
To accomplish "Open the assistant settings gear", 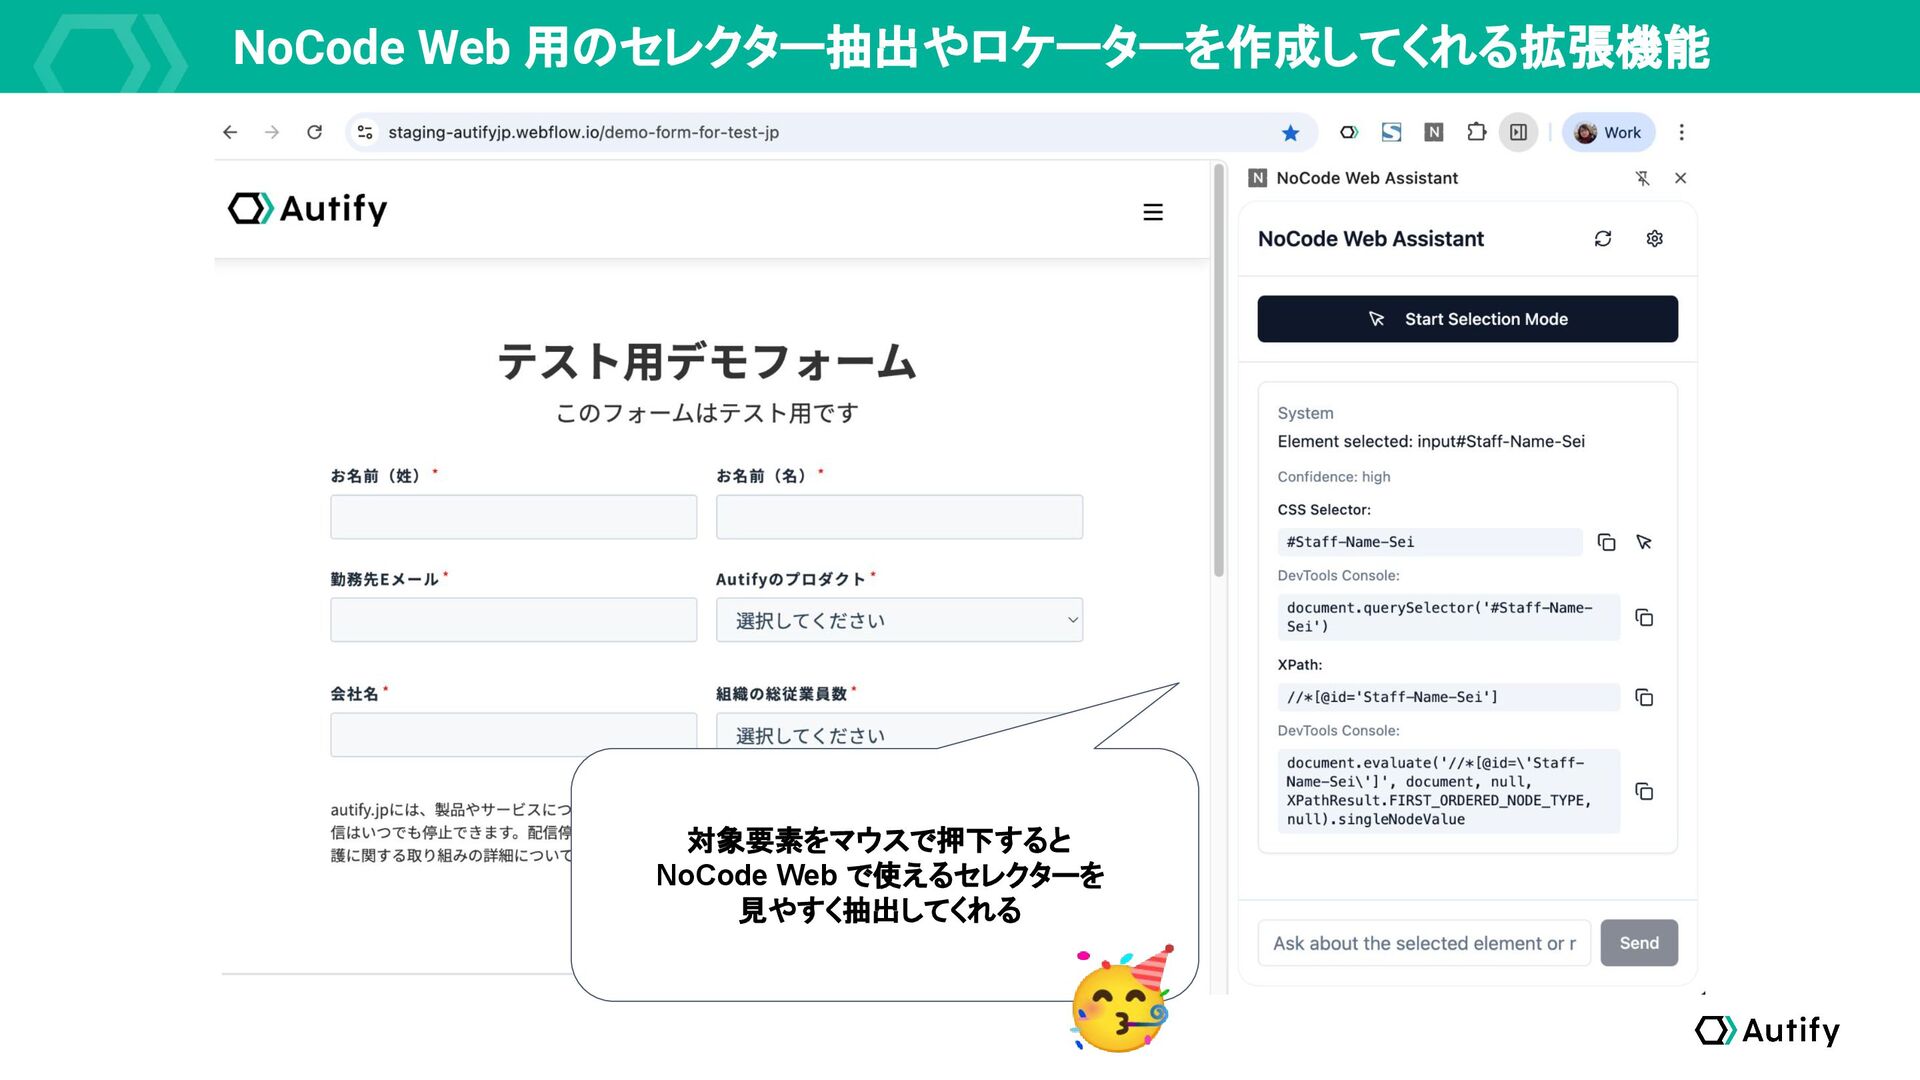I will 1655,239.
